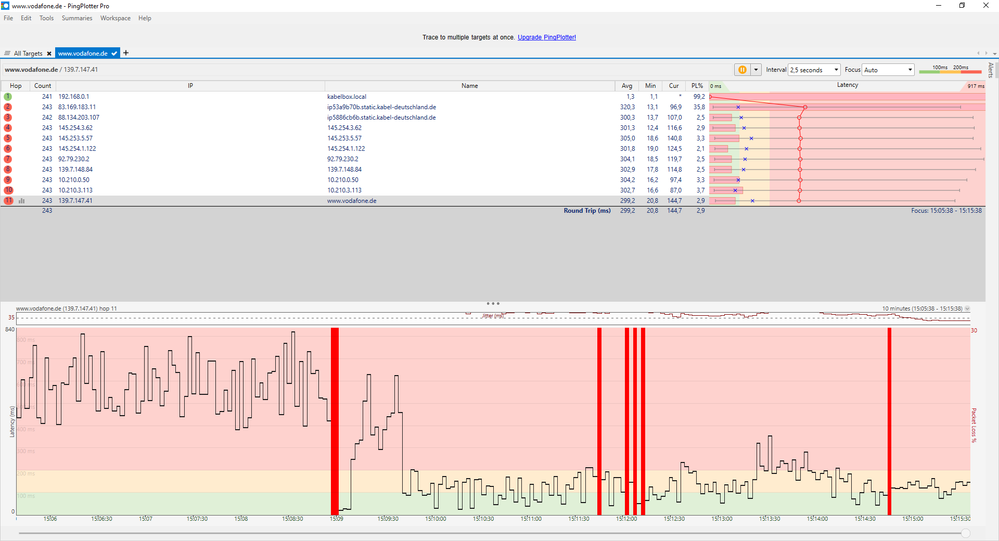Viewport: 999px width, 541px height.
Task: Click the Avg column header
Action: [x=627, y=85]
